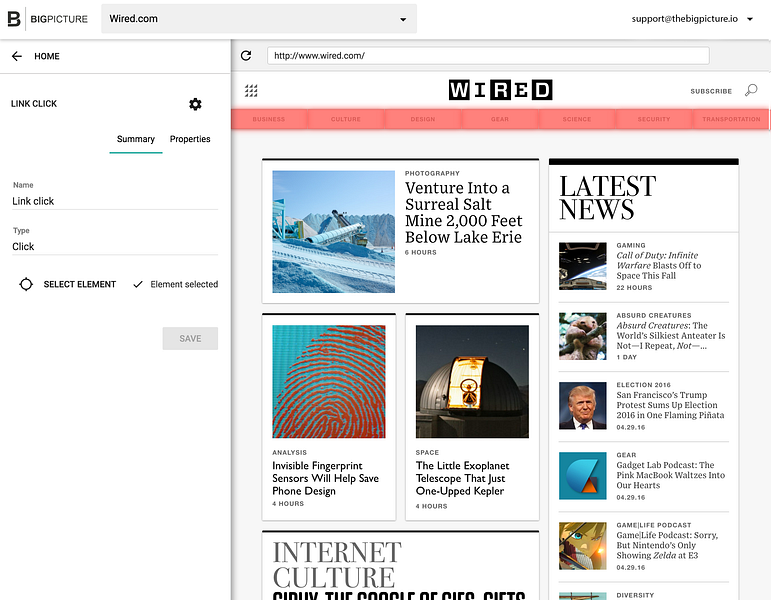Click the fingerprint image thumbnail
The height and width of the screenshot is (600, 771).
click(x=329, y=382)
